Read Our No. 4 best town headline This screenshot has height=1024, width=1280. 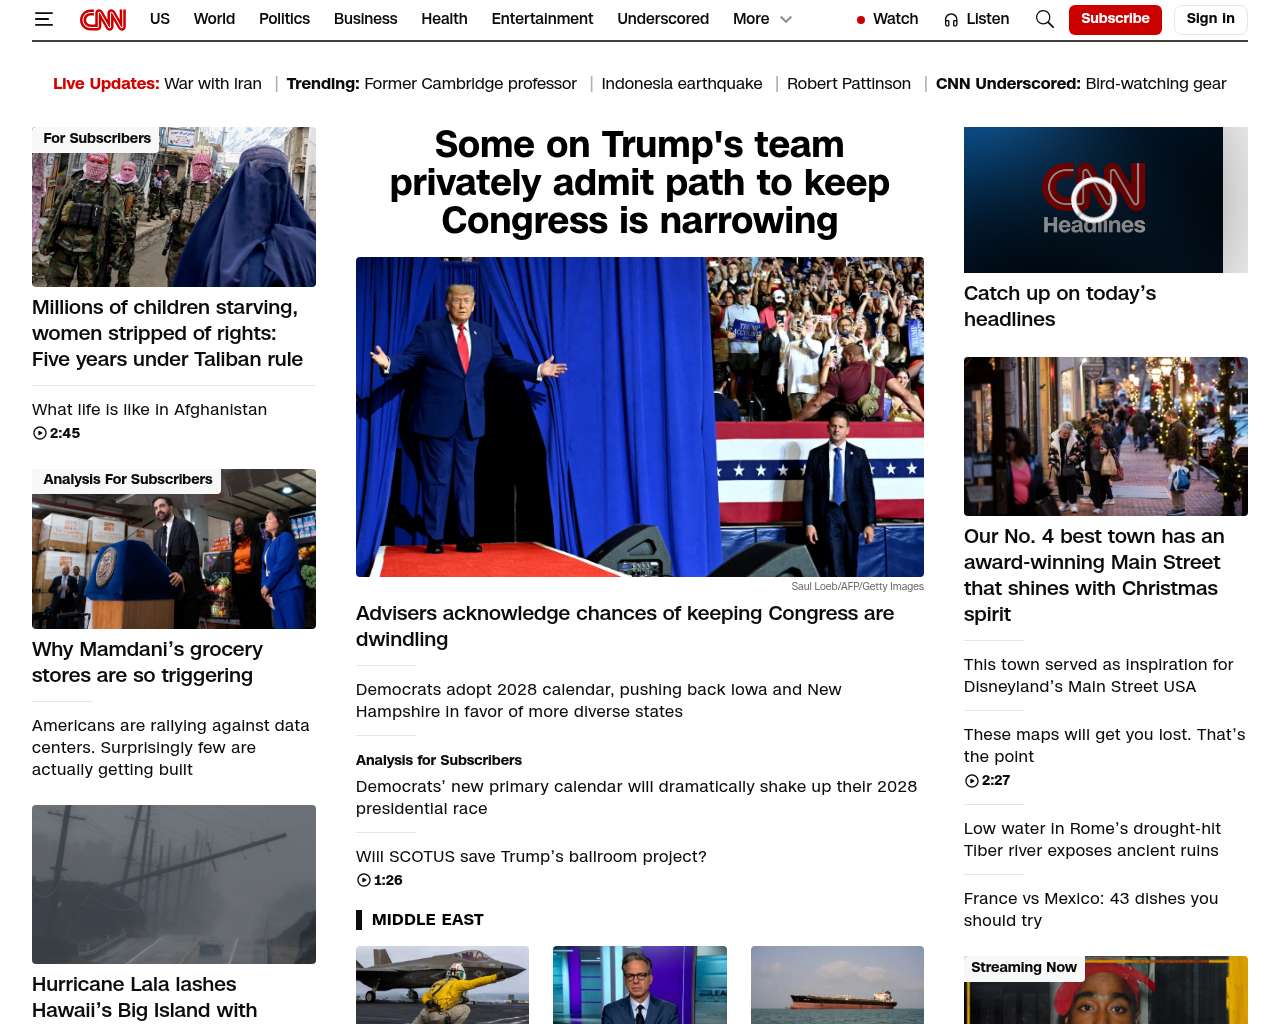pos(1094,575)
